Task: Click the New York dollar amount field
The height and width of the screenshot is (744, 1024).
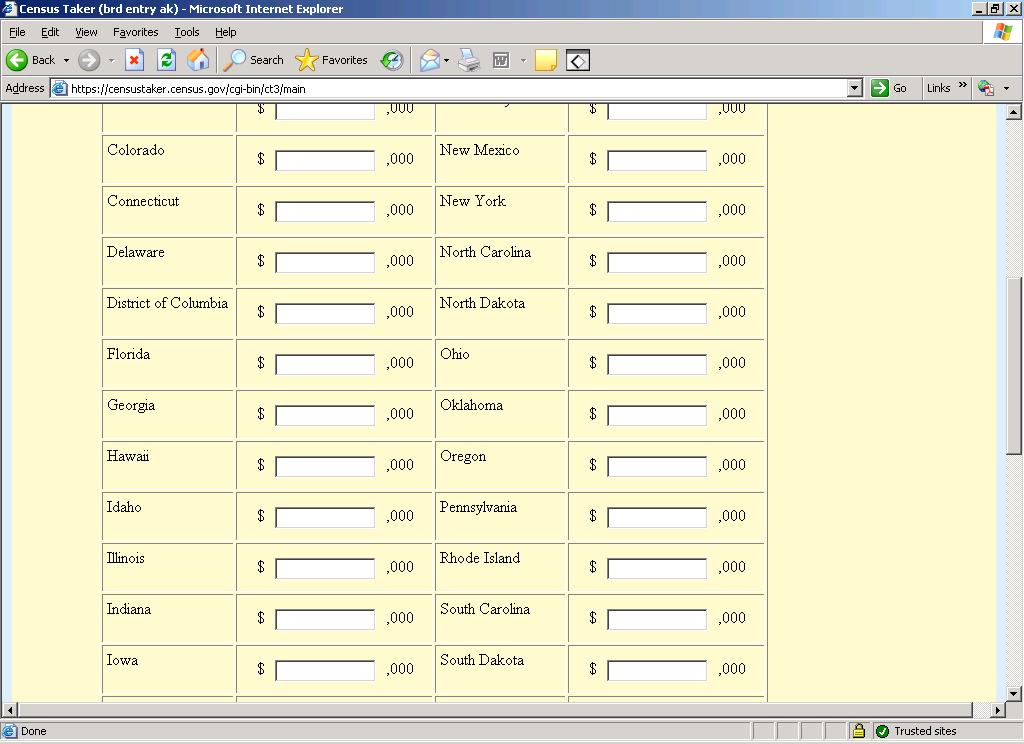Action: [657, 211]
